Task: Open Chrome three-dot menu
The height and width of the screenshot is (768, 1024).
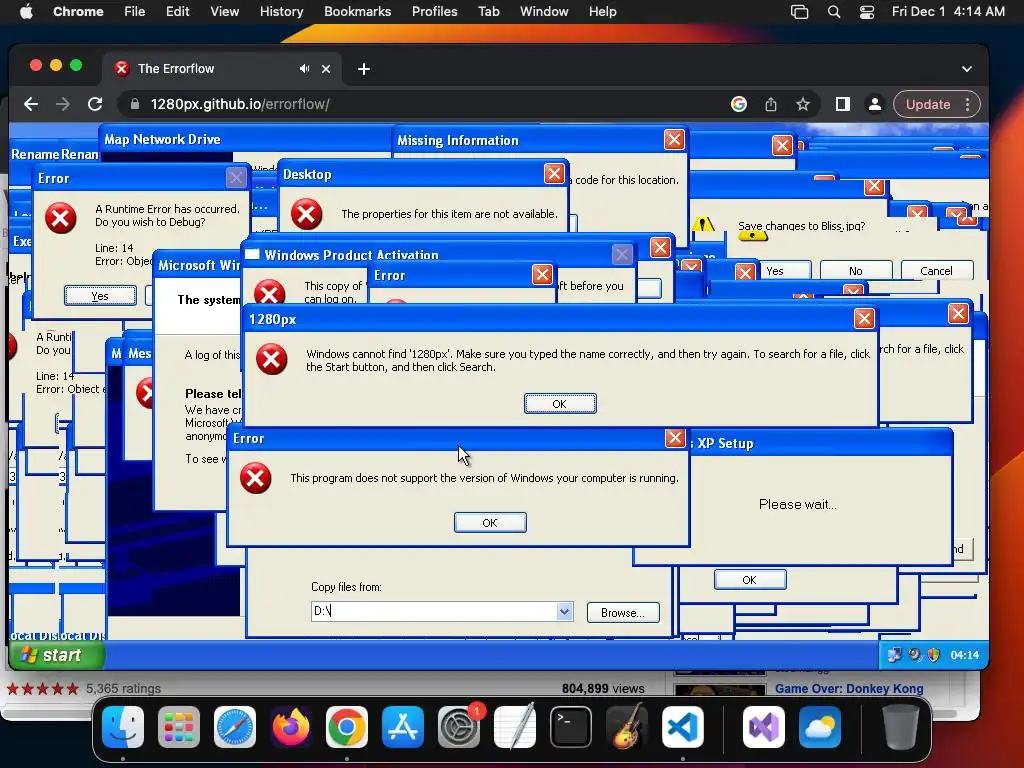Action: click(968, 104)
